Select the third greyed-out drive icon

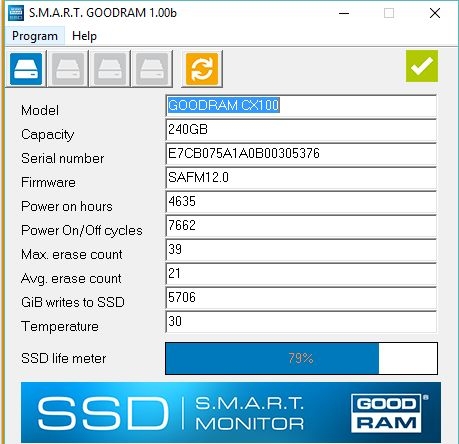(110, 69)
